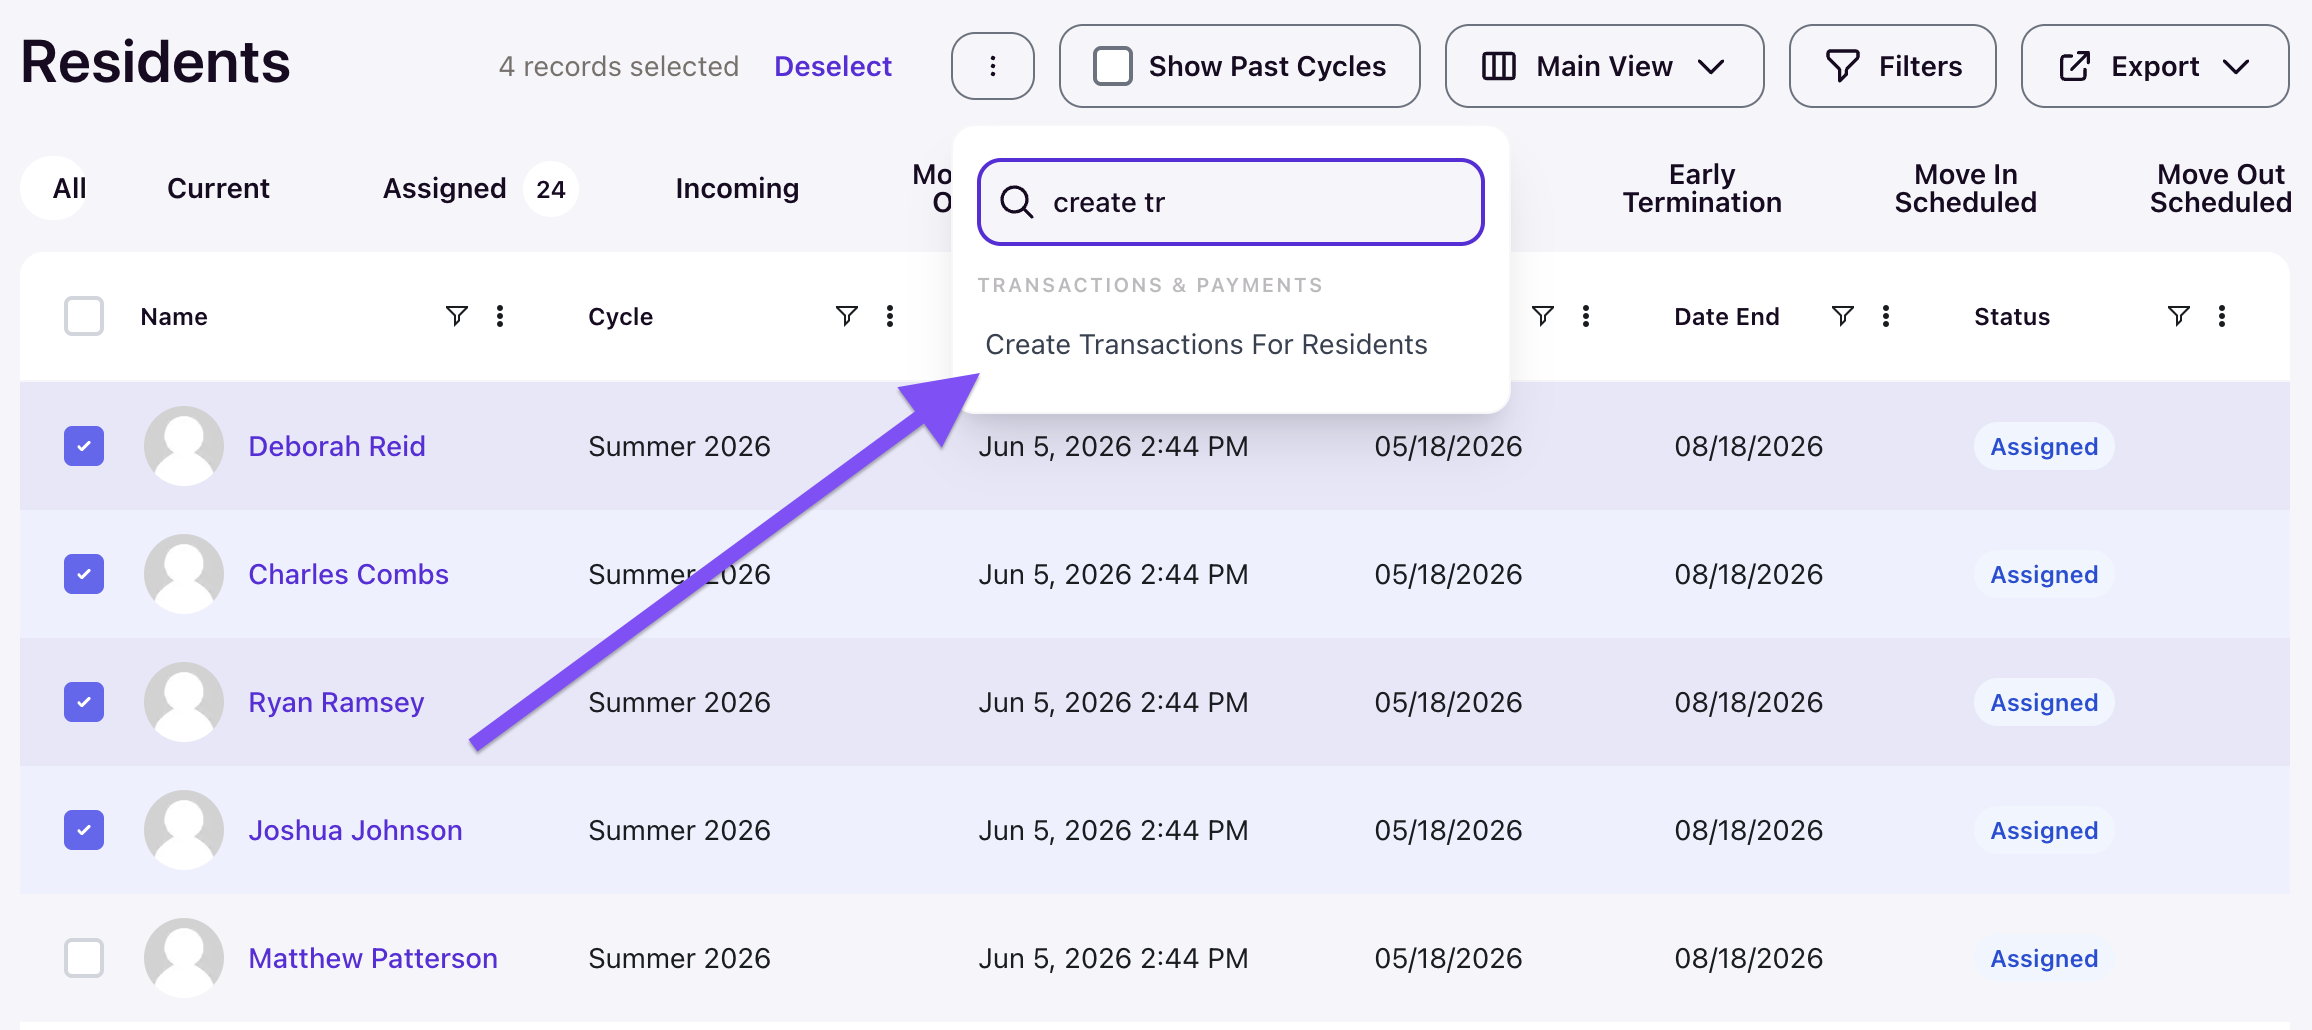Open the Early Termination tab
This screenshot has height=1030, width=2312.
coord(1702,188)
